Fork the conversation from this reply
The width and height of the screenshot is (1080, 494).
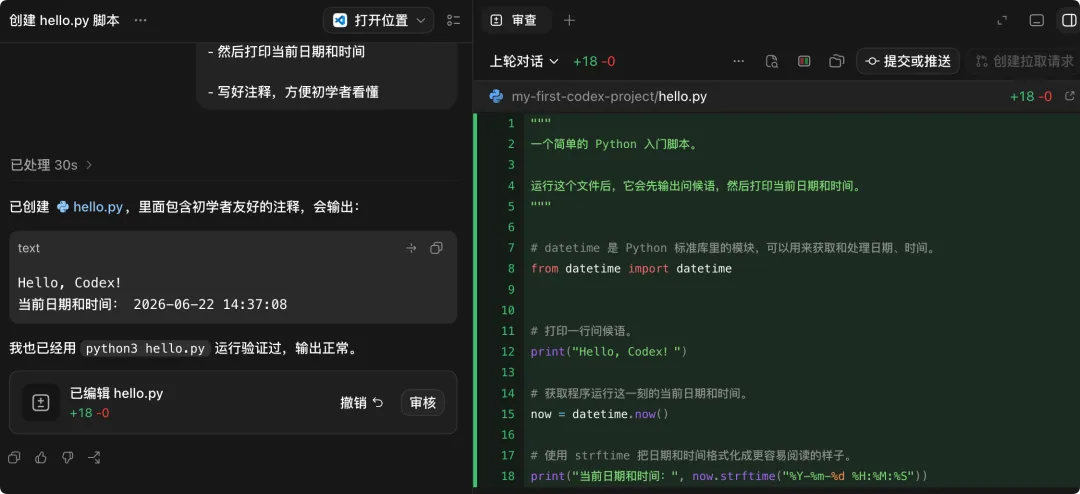(x=94, y=457)
